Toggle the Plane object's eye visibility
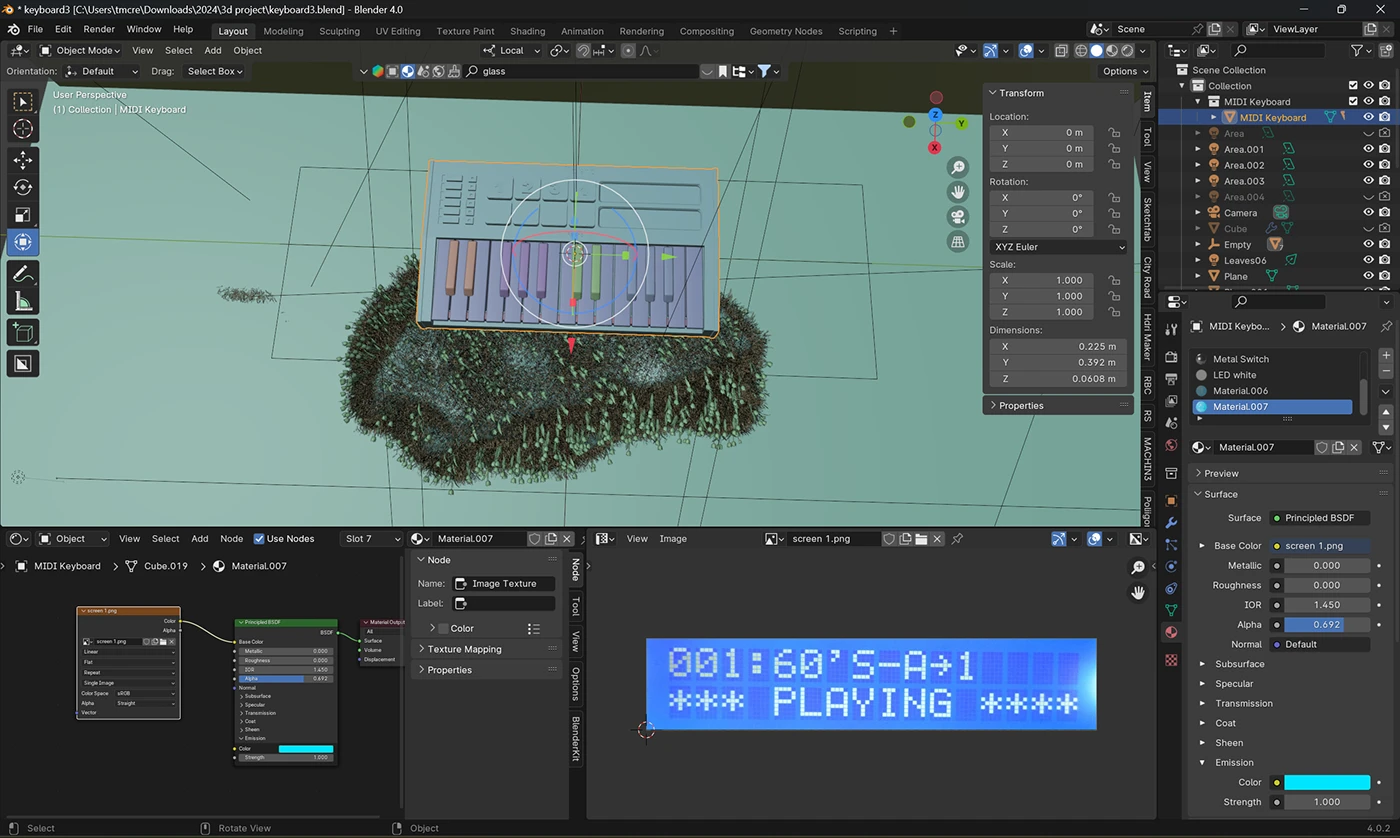 click(x=1368, y=276)
